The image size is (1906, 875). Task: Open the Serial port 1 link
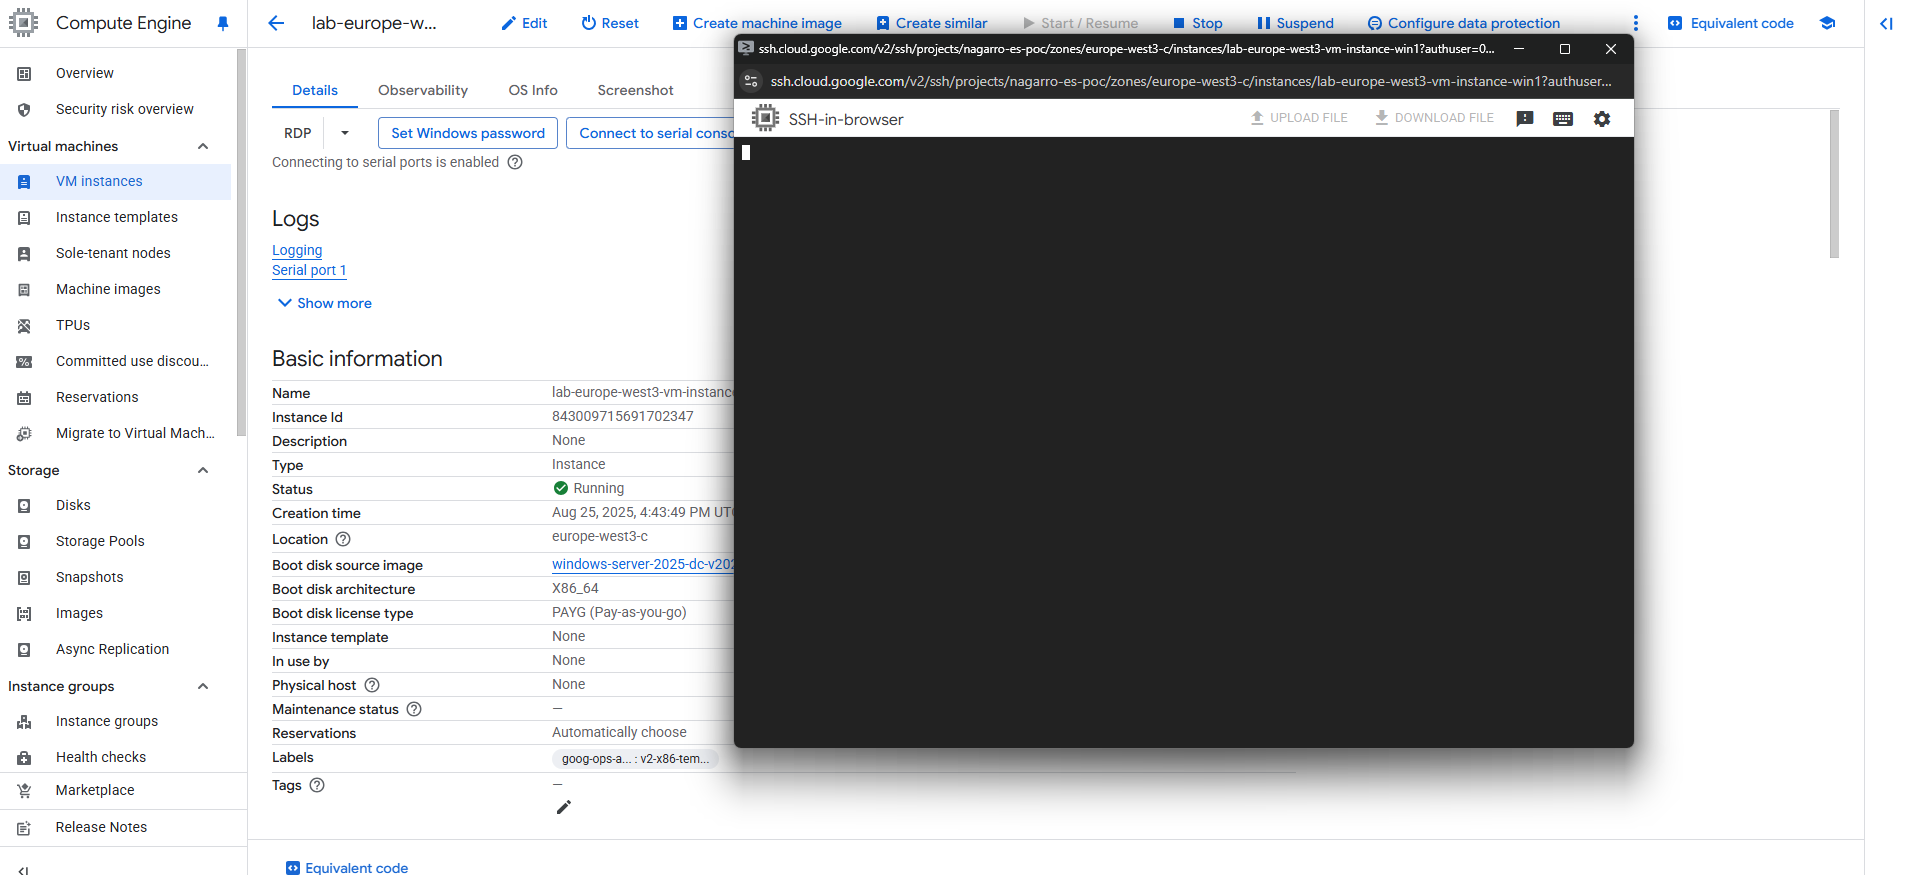pos(309,270)
